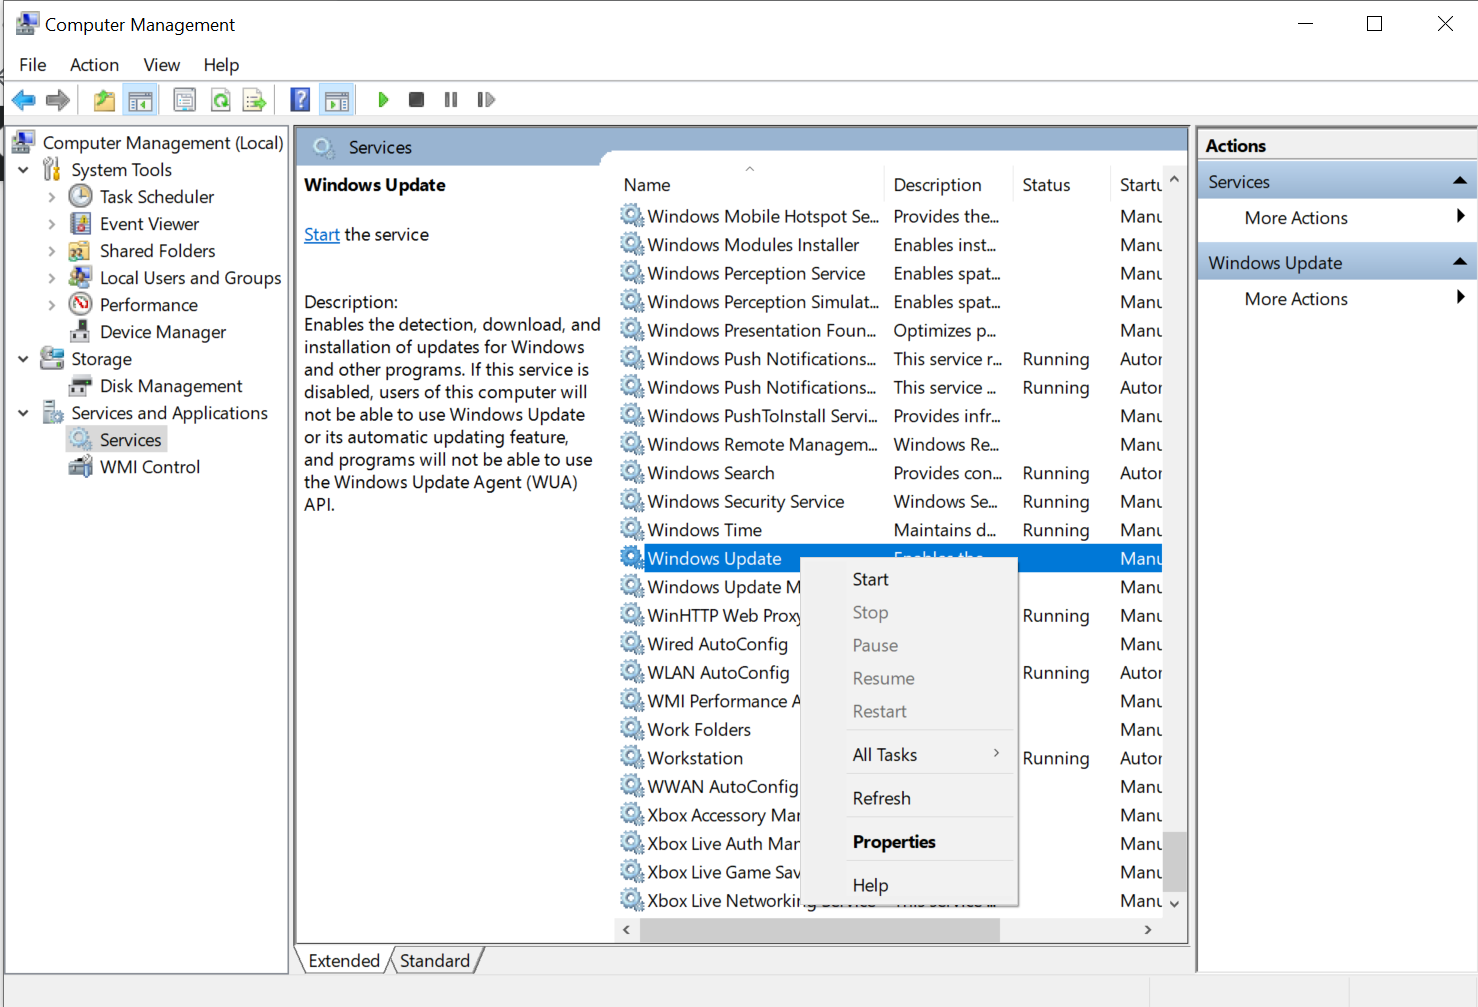Expand the Event Viewer tree node
The height and width of the screenshot is (1007, 1478).
point(52,224)
